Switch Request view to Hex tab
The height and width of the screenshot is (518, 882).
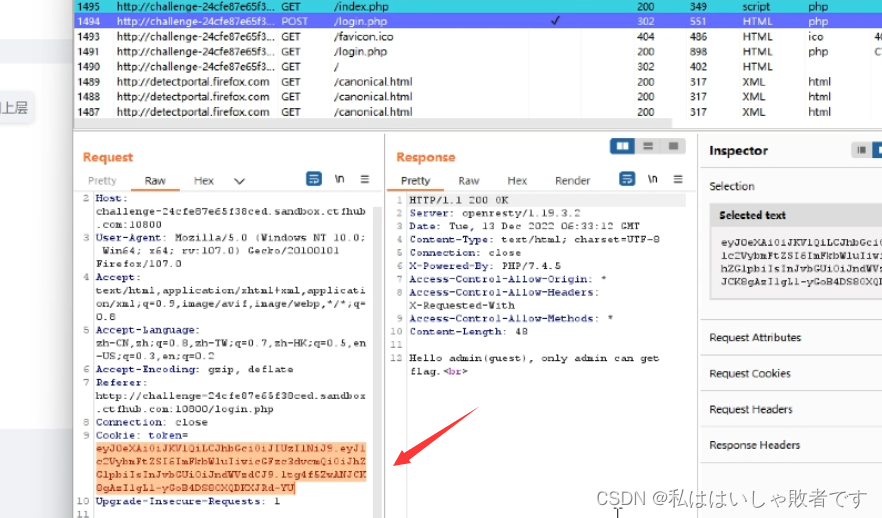[204, 181]
